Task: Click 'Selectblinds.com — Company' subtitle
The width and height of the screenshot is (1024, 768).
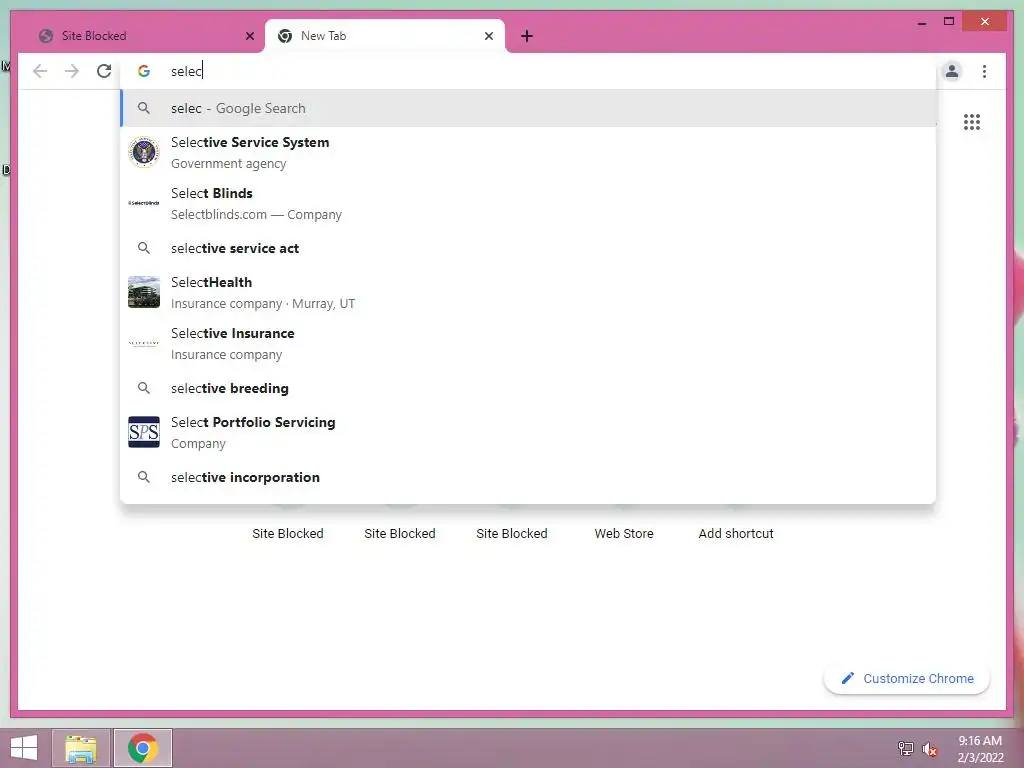Action: click(256, 214)
